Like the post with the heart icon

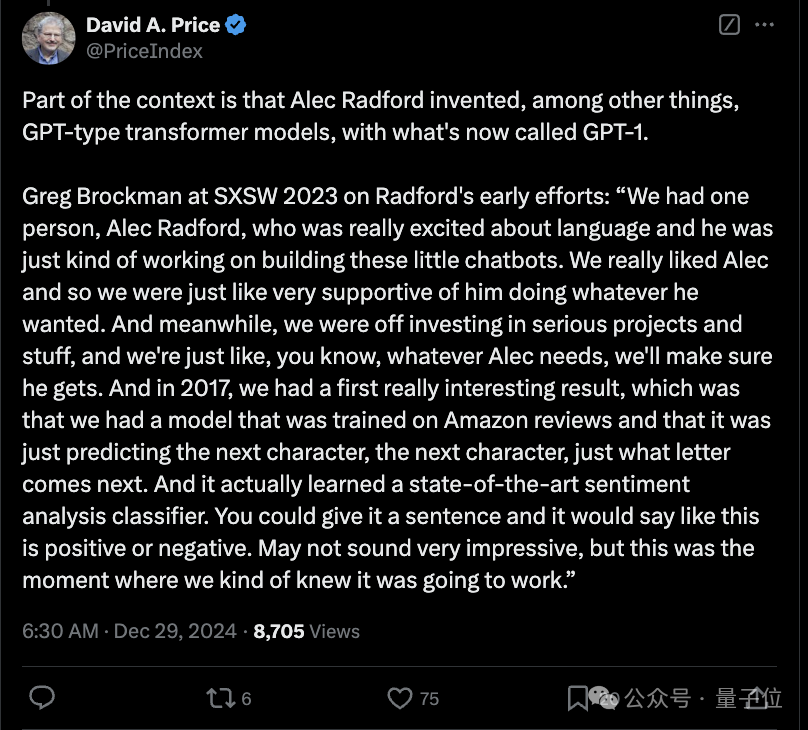pyautogui.click(x=400, y=698)
